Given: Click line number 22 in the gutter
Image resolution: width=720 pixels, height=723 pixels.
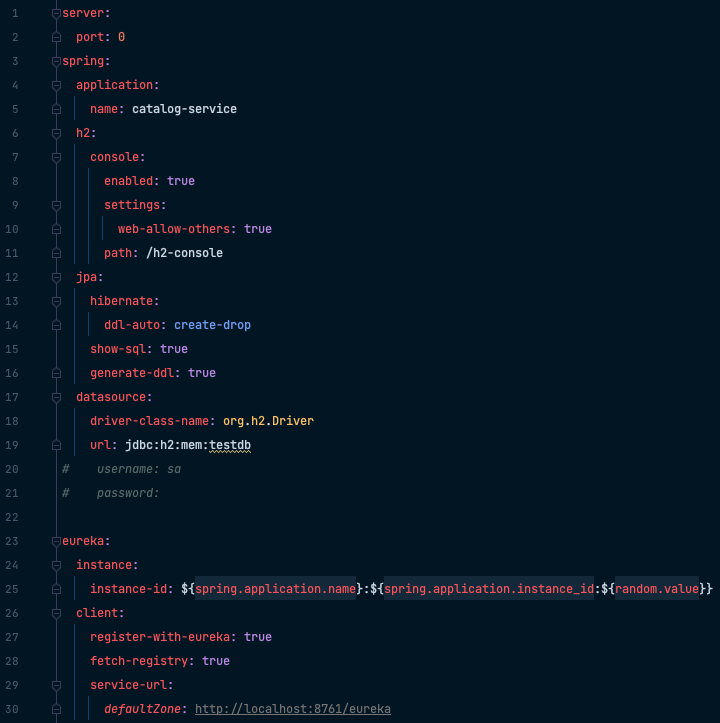Looking at the screenshot, I should [x=12, y=517].
